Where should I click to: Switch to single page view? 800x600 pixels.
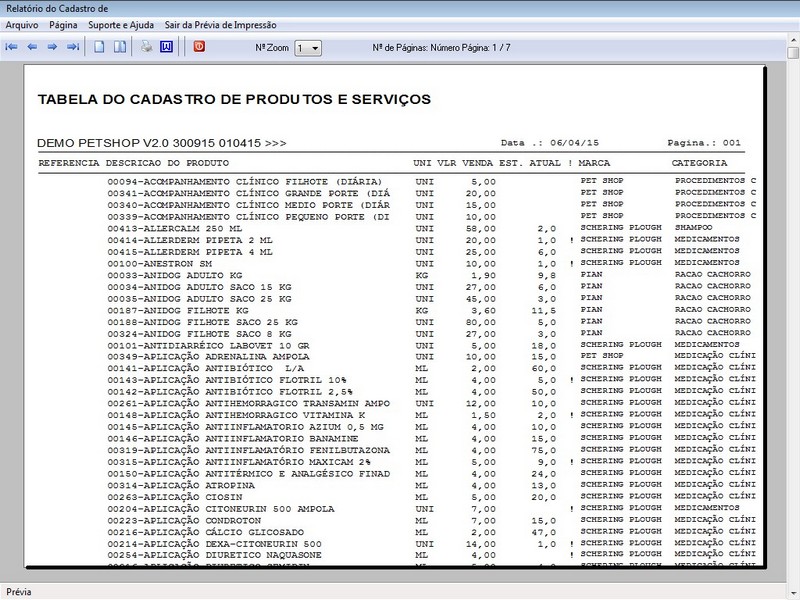100,47
